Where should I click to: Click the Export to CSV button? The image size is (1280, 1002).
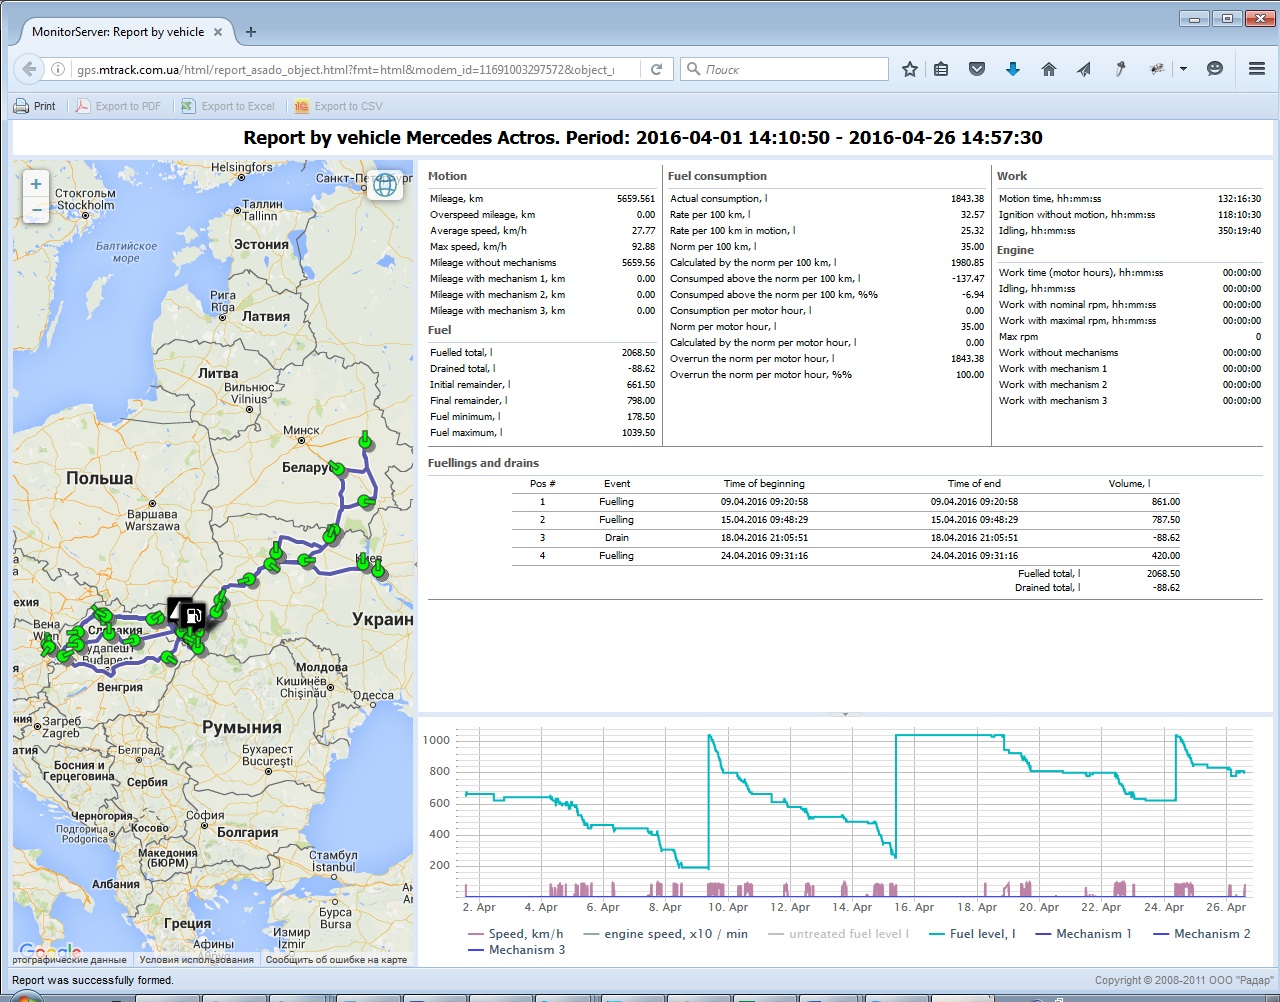pos(338,106)
